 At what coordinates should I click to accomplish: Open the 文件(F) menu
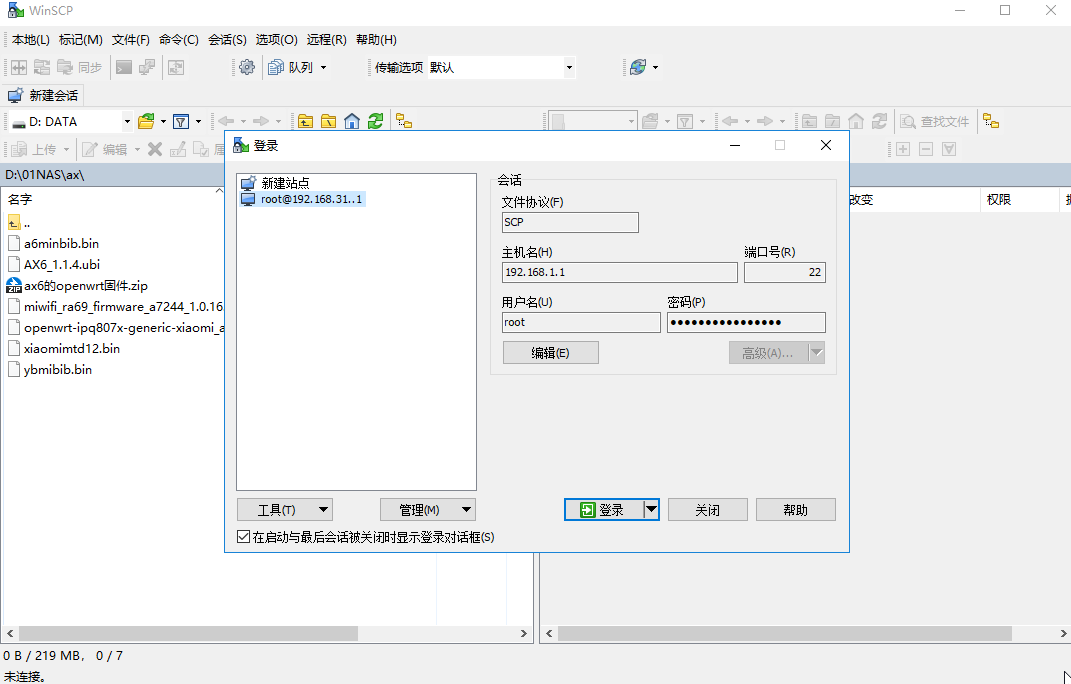pyautogui.click(x=130, y=40)
